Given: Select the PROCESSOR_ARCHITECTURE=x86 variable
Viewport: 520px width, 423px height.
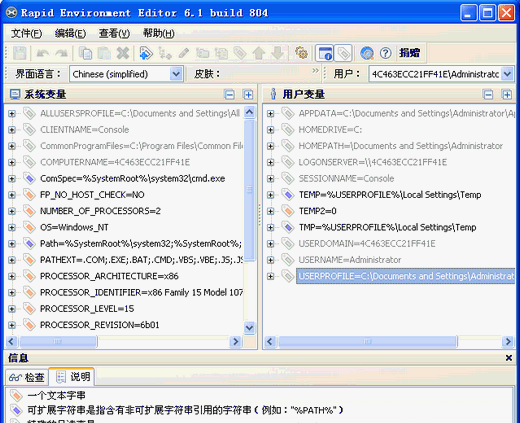Looking at the screenshot, I should pyautogui.click(x=109, y=276).
